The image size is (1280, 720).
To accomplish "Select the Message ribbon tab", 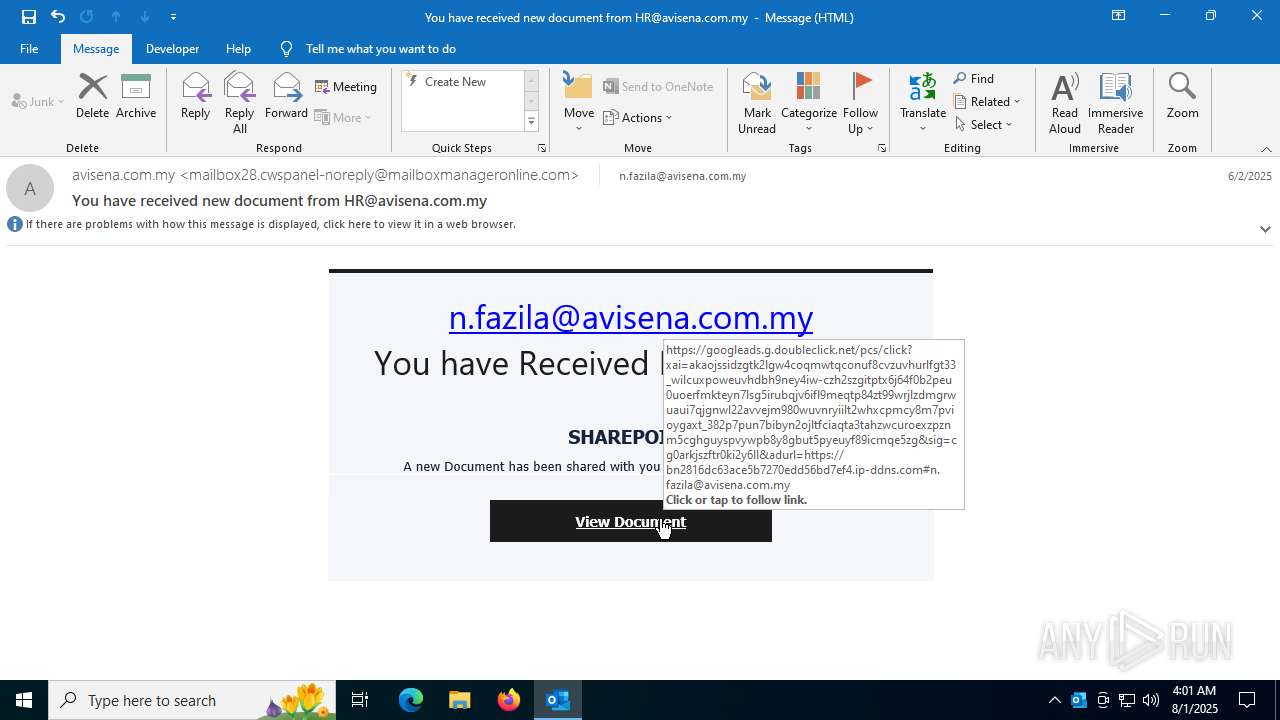I will point(96,48).
